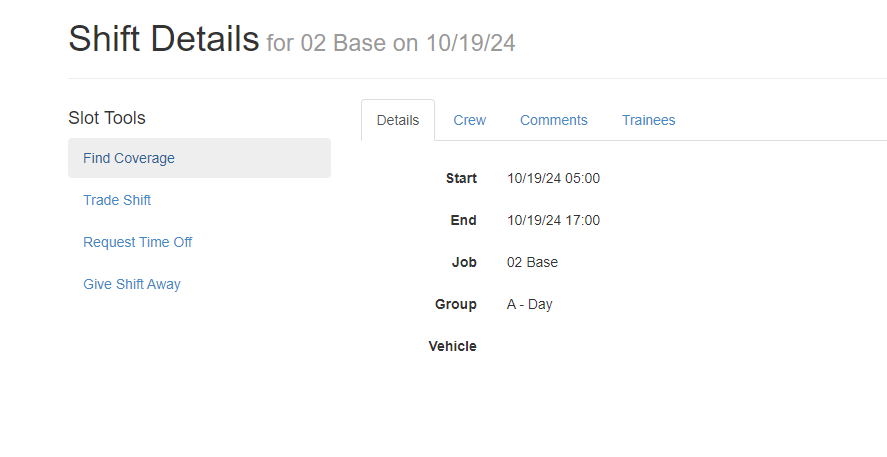Click the Slot Tools heading
Image resolution: width=887 pixels, height=457 pixels.
pos(107,118)
